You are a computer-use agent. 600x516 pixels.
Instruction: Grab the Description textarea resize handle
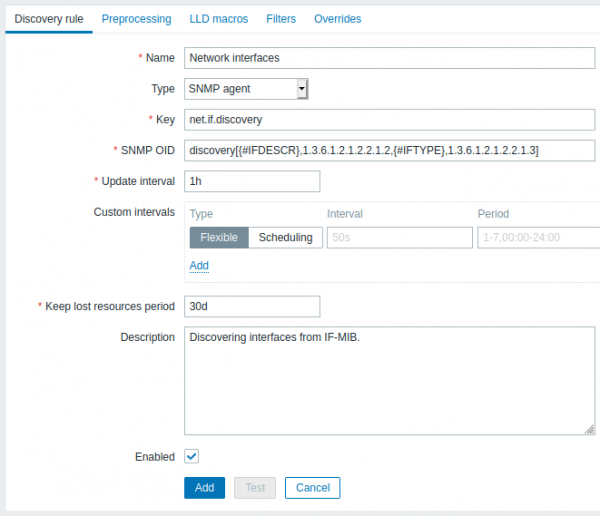[590, 430]
